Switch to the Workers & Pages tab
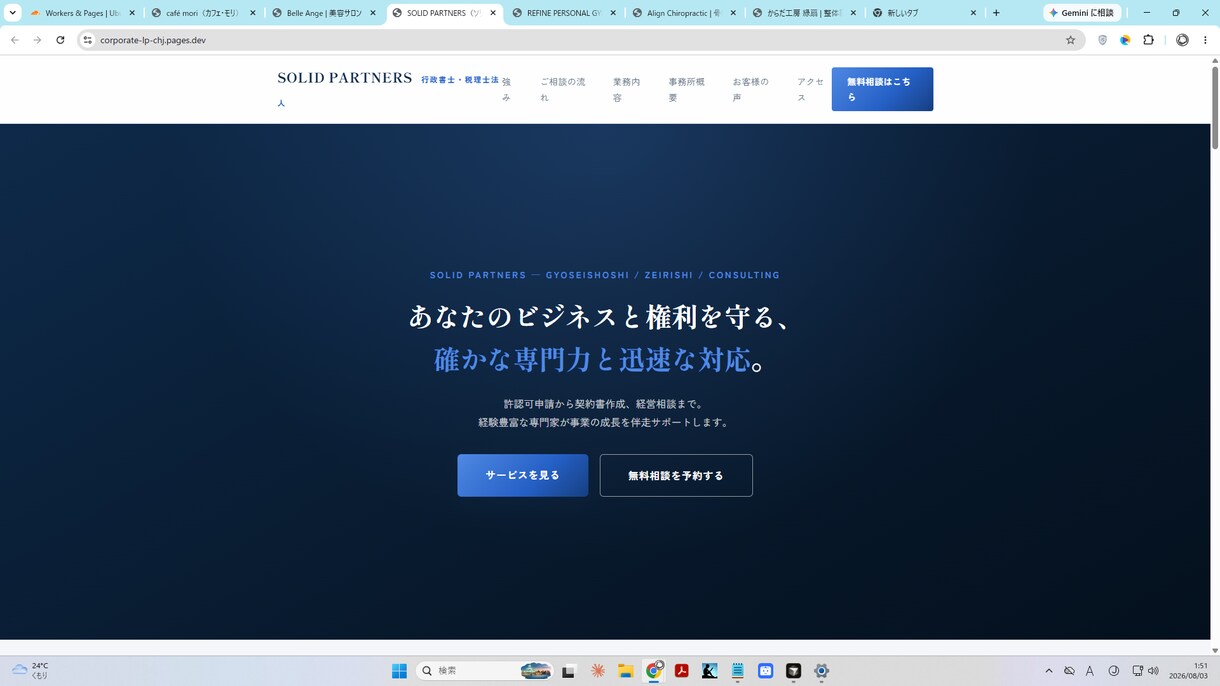 [82, 13]
